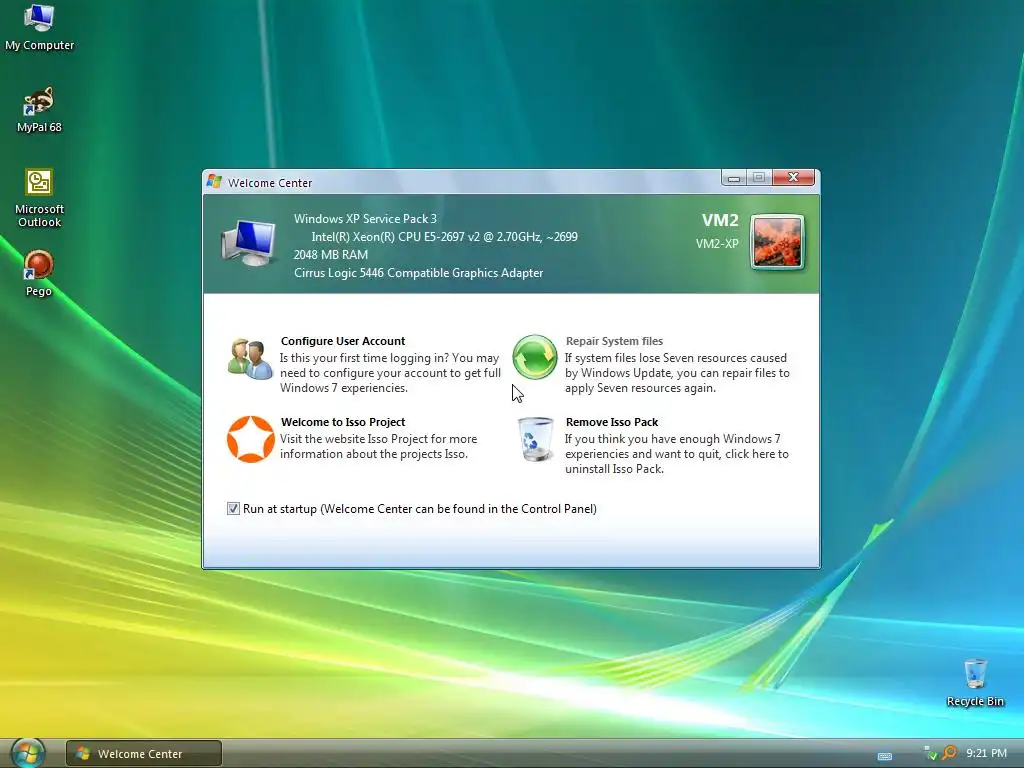The width and height of the screenshot is (1024, 768).
Task: Select the Microsoft Outlook desktop icon
Action: click(x=39, y=198)
